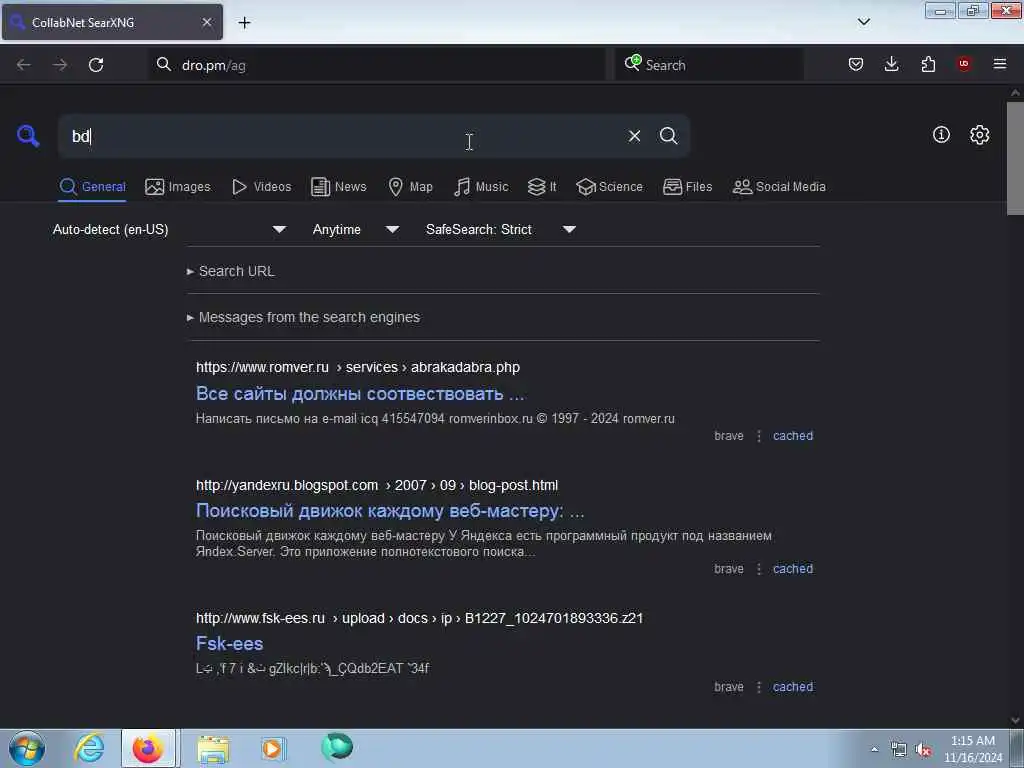The width and height of the screenshot is (1024, 768).
Task: Open Windows Media Player from the taskbar
Action: (x=272, y=748)
